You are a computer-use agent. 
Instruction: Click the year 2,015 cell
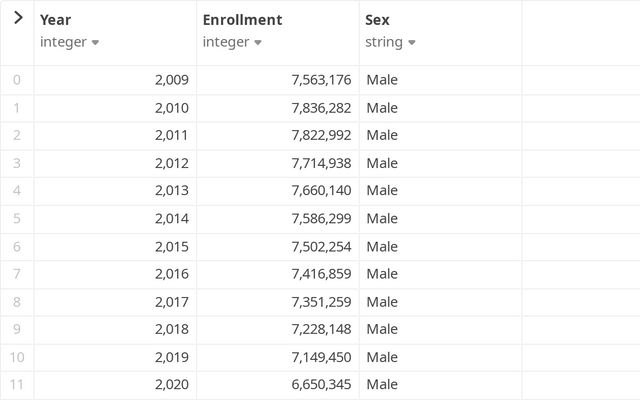(x=115, y=247)
